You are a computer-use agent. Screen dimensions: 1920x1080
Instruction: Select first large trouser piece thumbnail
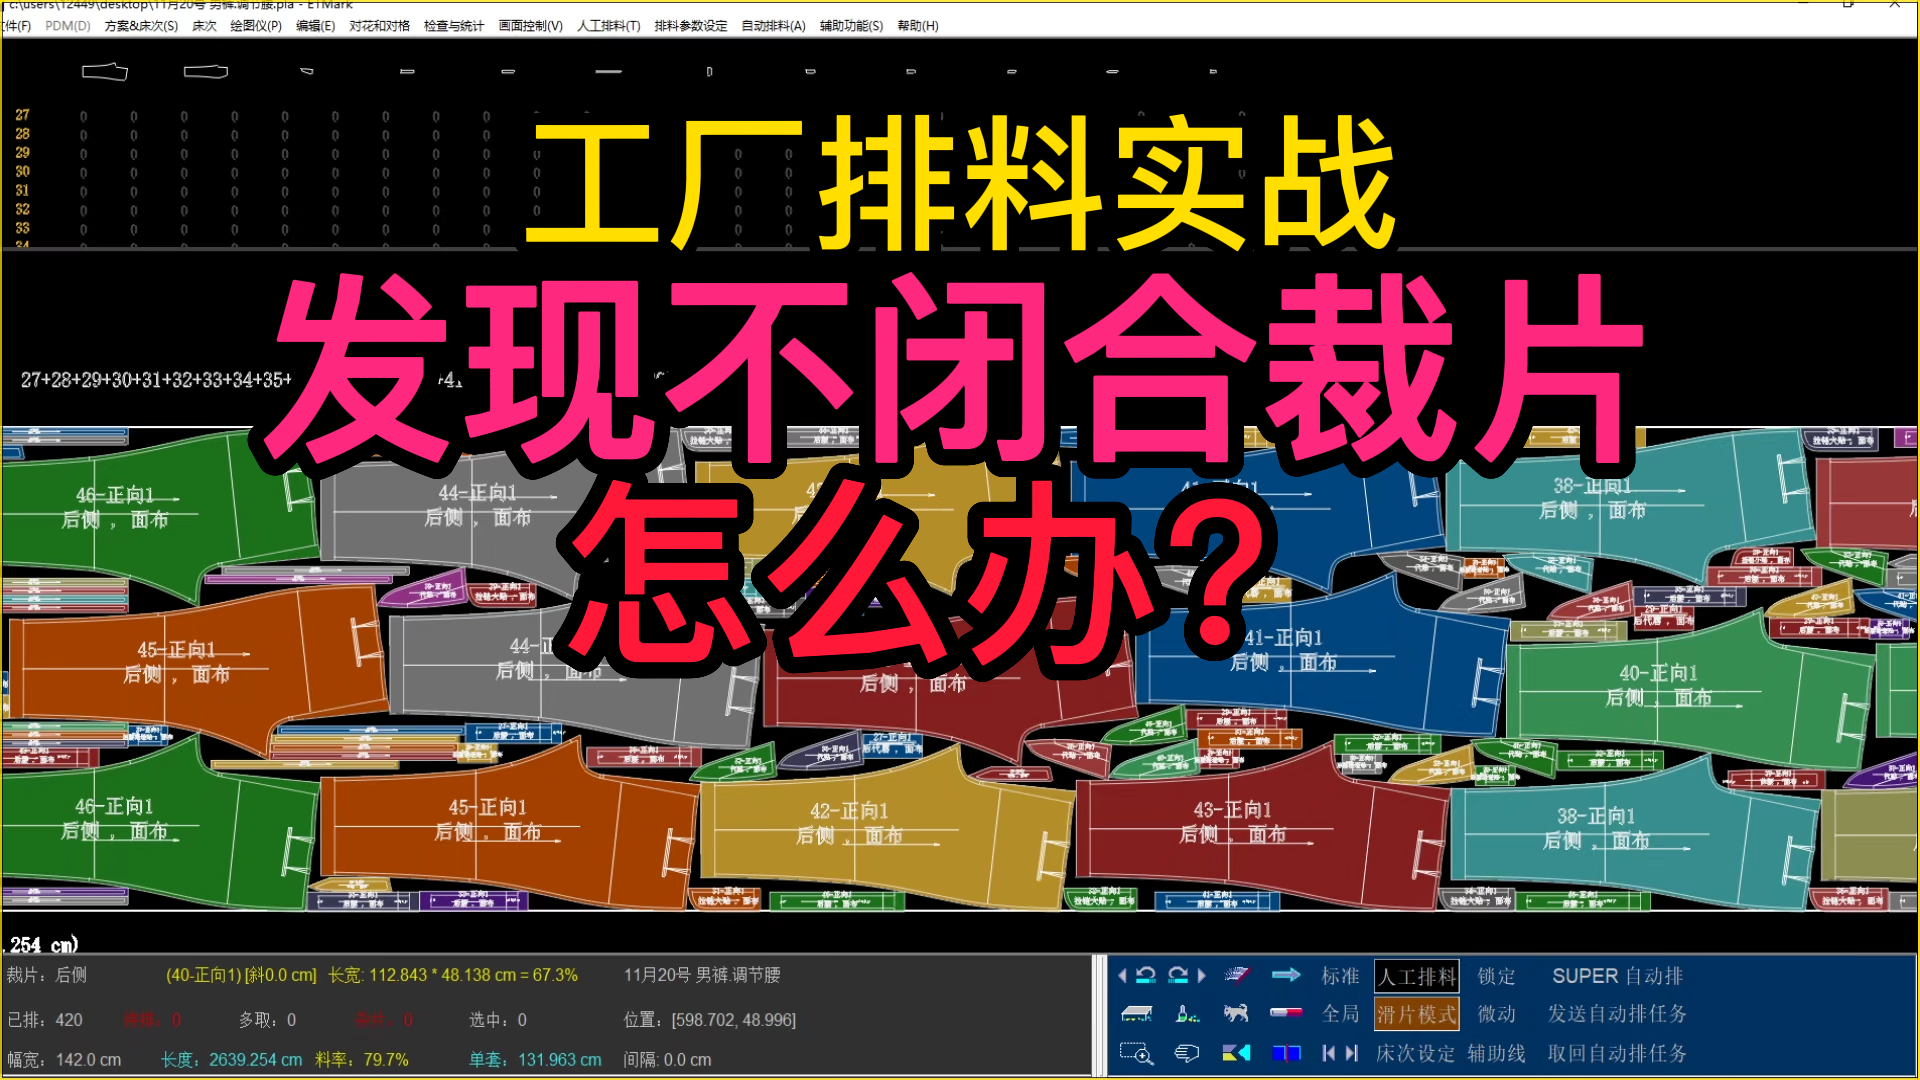coord(105,71)
